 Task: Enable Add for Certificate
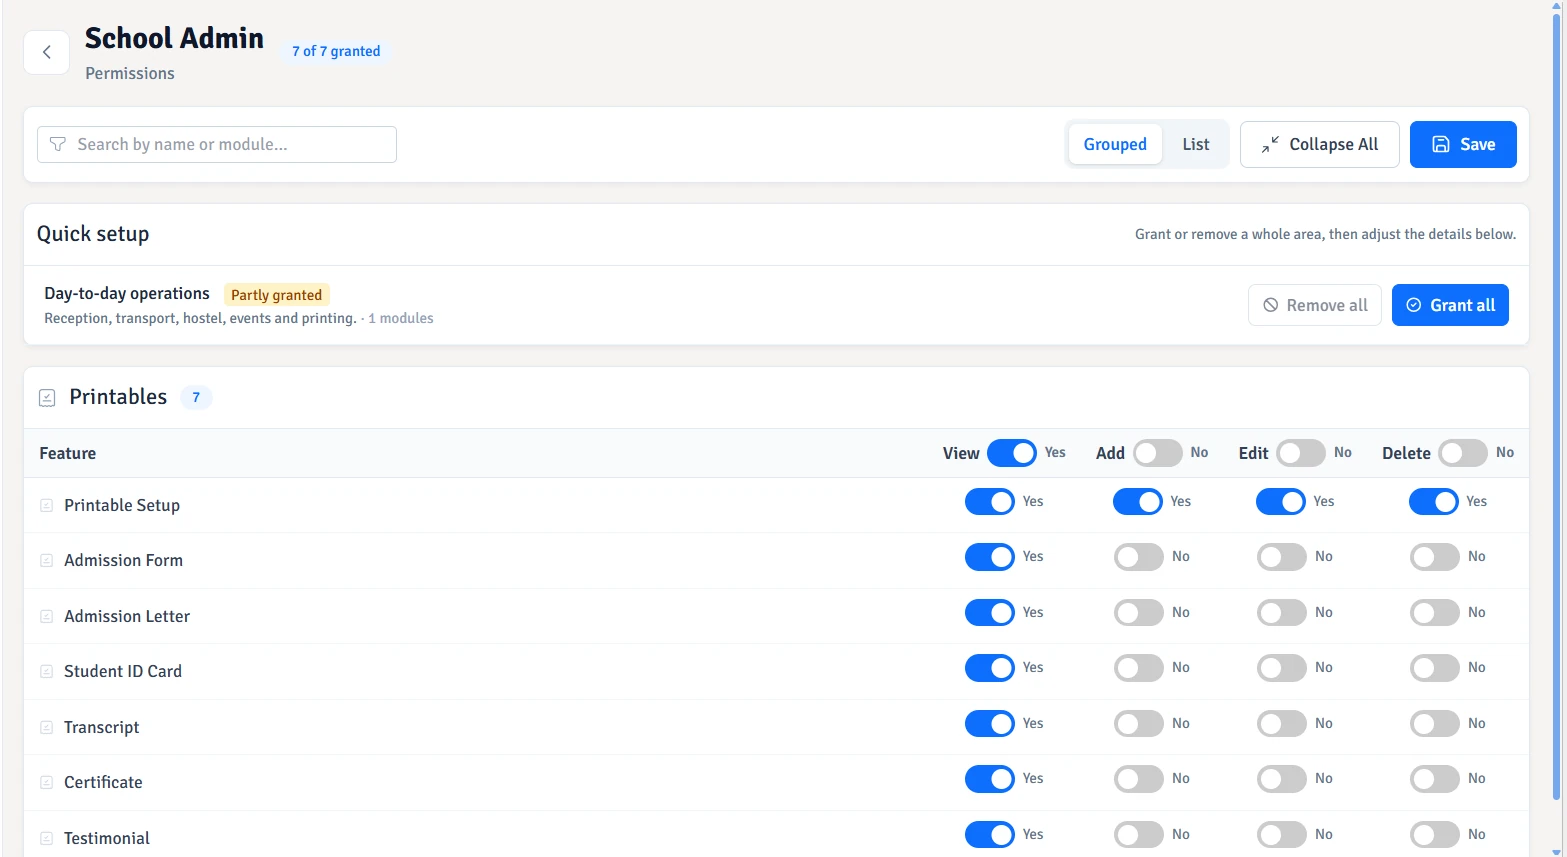click(1139, 779)
